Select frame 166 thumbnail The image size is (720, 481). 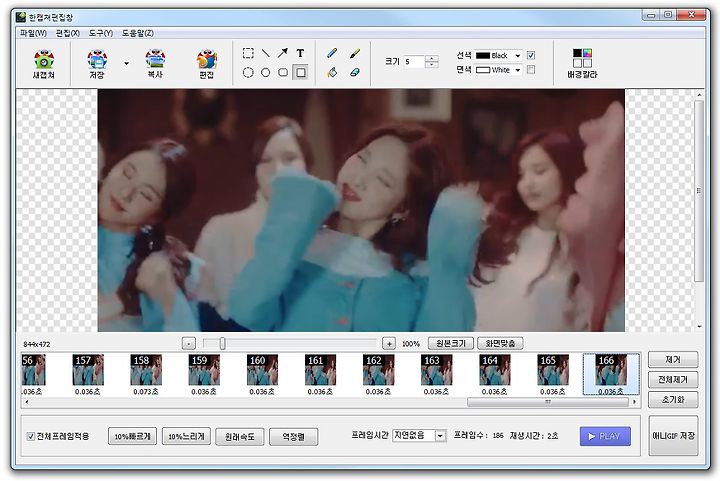point(611,375)
